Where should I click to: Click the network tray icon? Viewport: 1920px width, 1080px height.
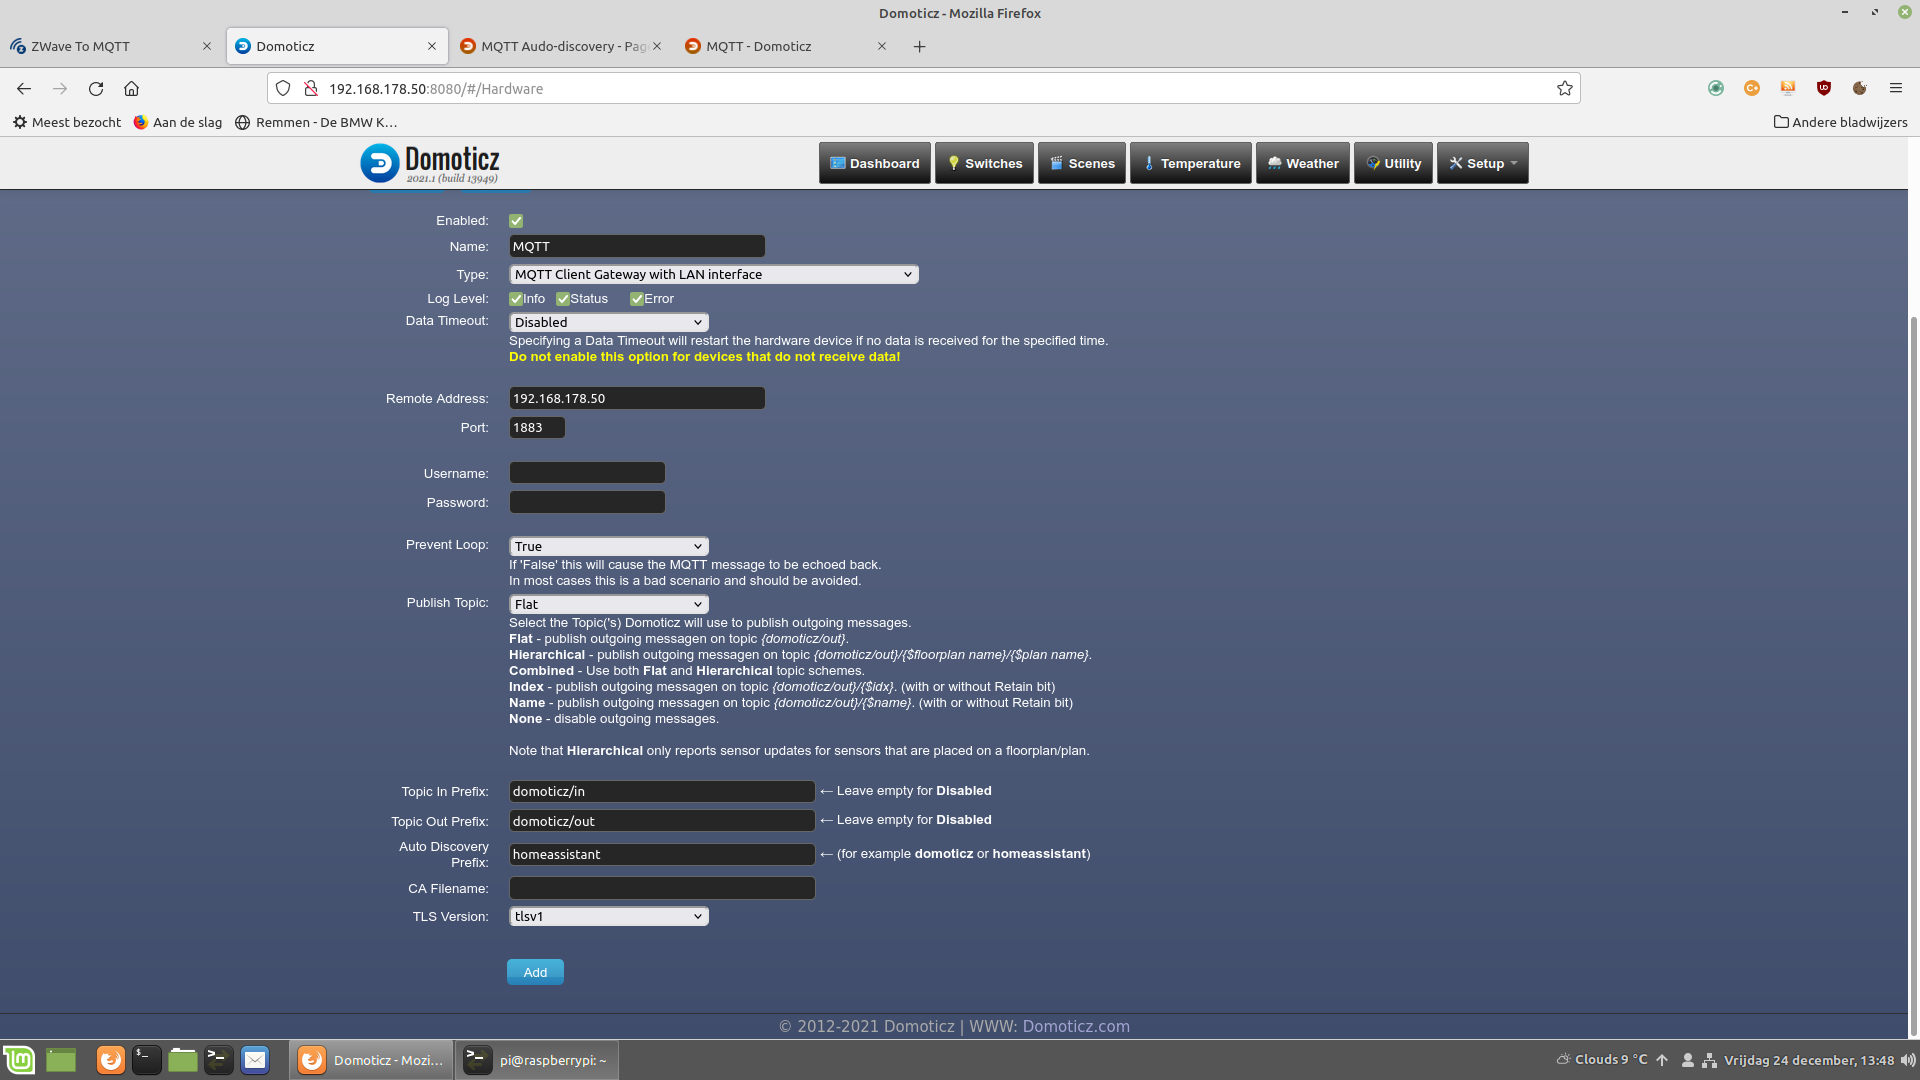[1710, 1060]
